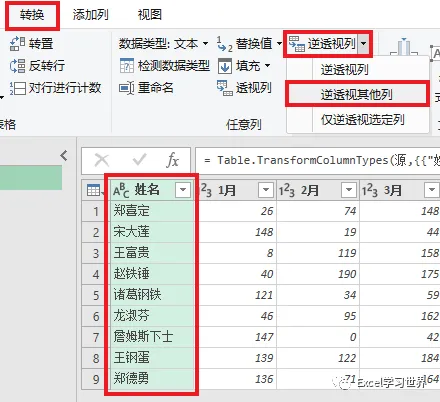440x402 pixels.
Task: Switch to the 视图 tab
Action: (x=150, y=15)
